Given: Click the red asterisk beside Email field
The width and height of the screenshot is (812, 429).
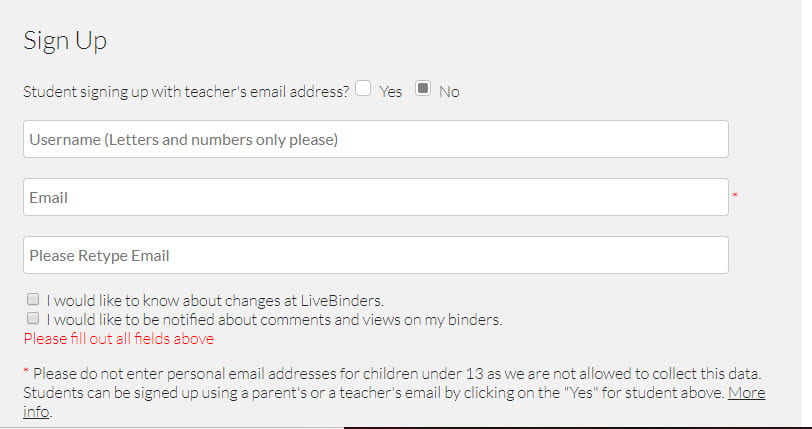Looking at the screenshot, I should pos(735,195).
